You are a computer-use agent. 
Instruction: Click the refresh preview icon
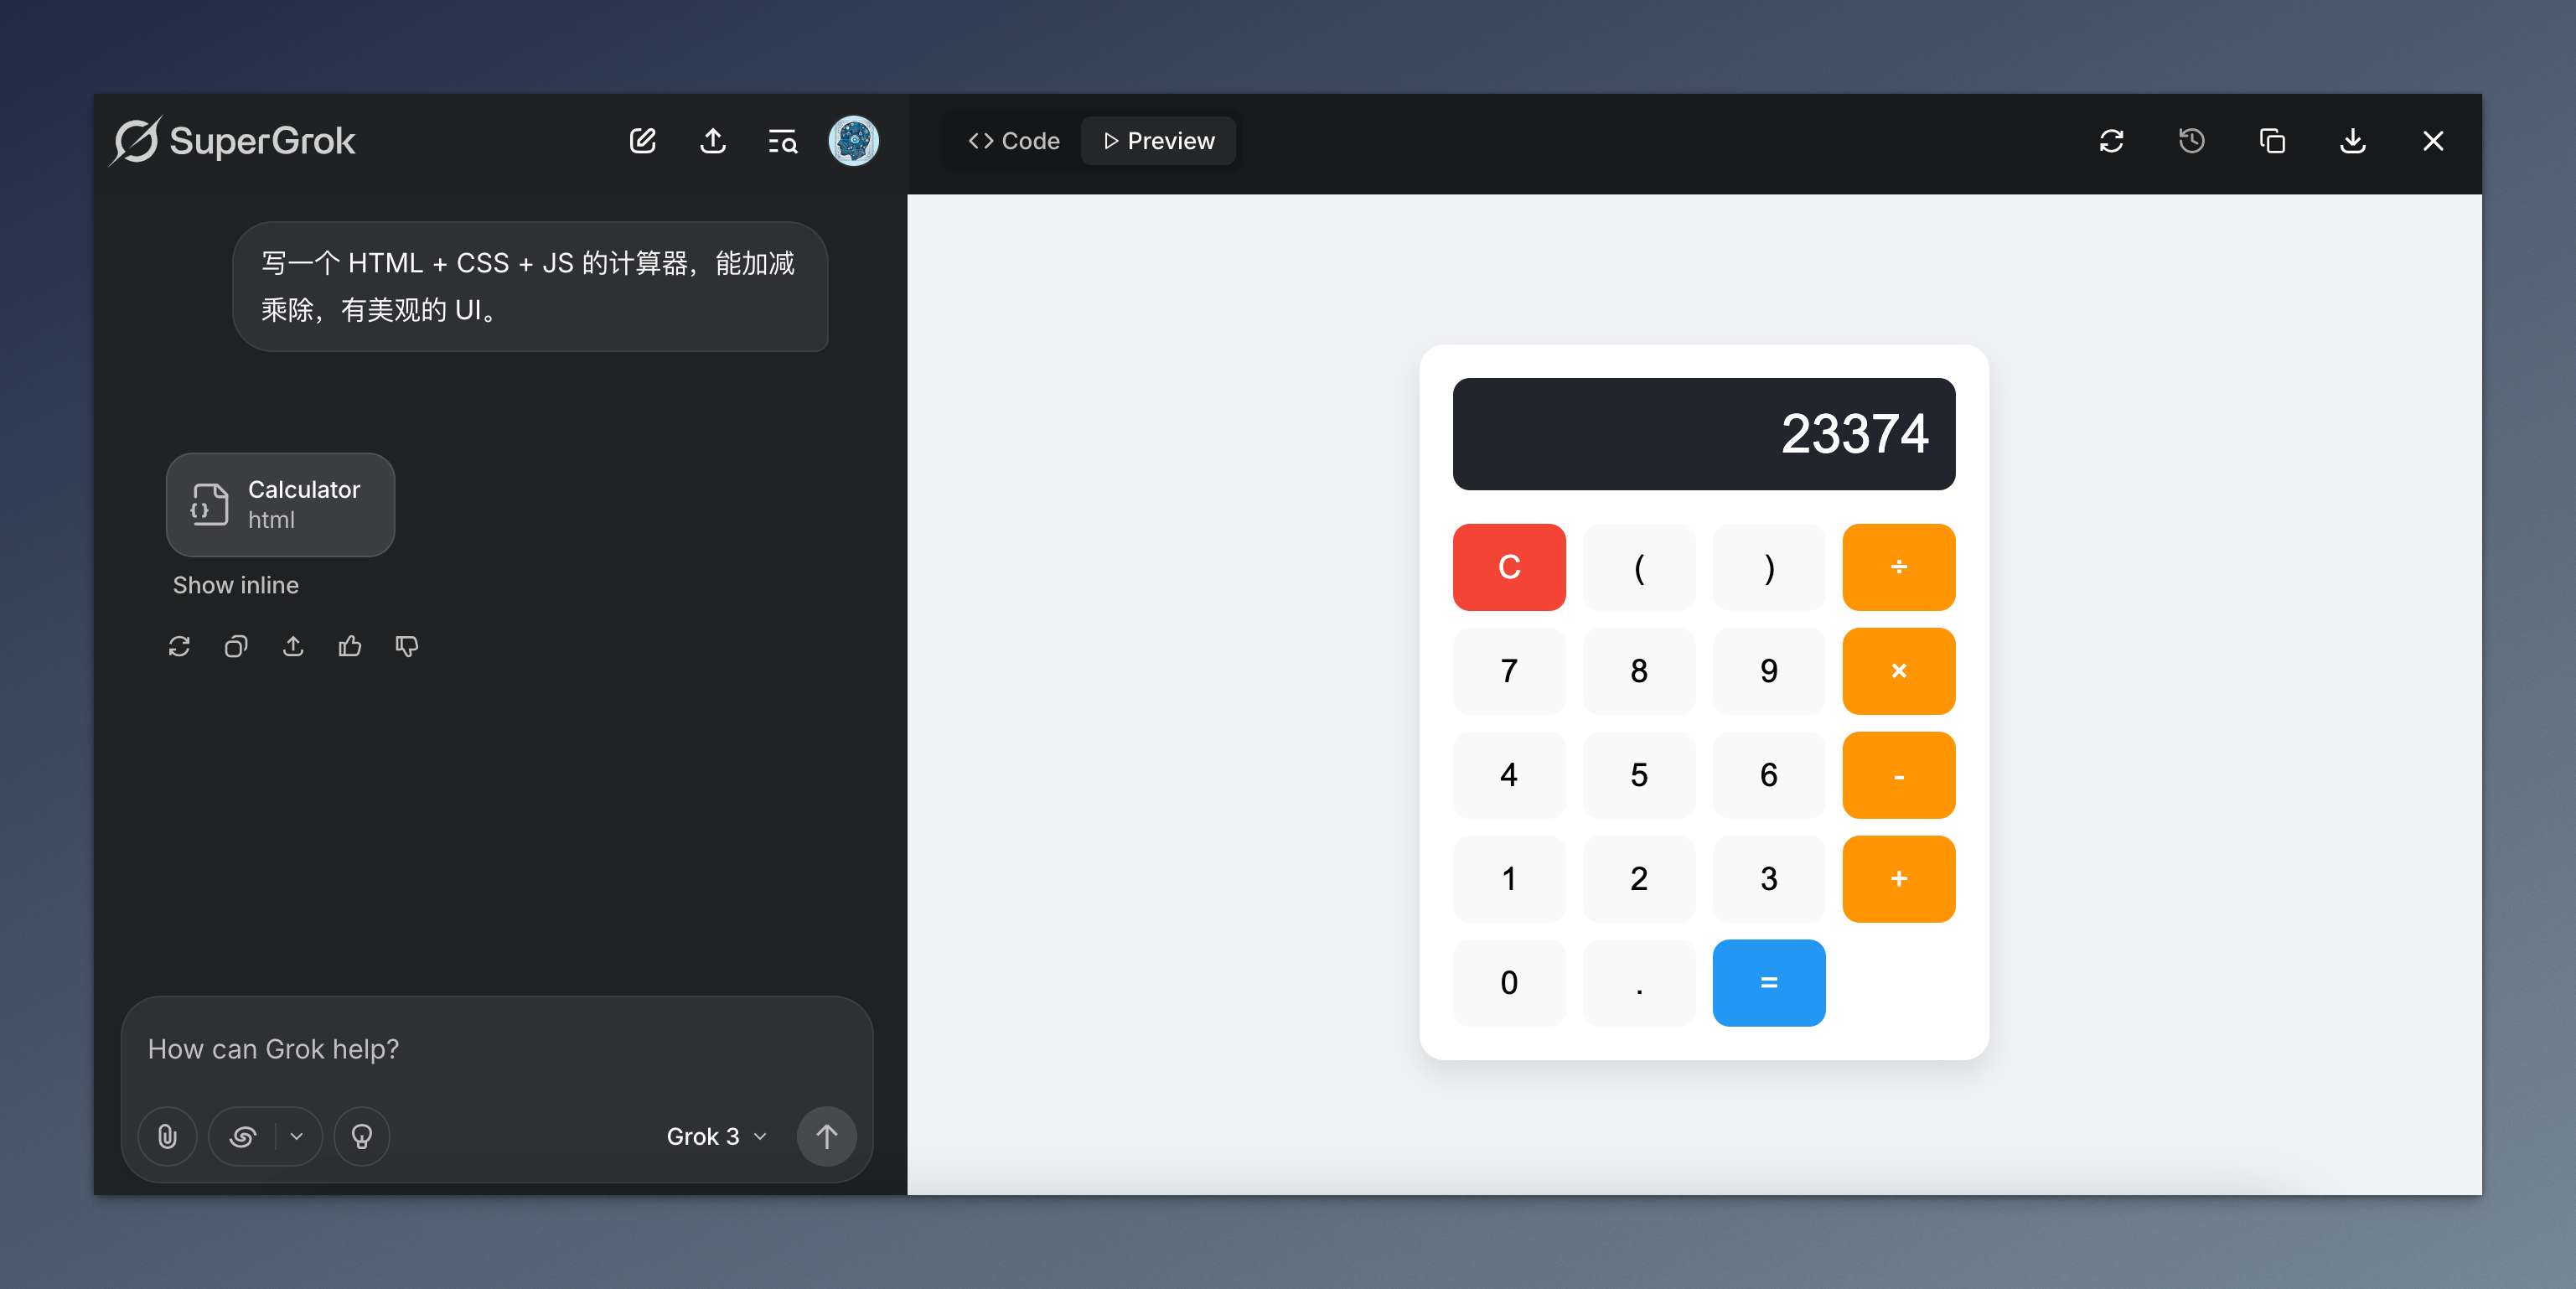(x=2111, y=141)
